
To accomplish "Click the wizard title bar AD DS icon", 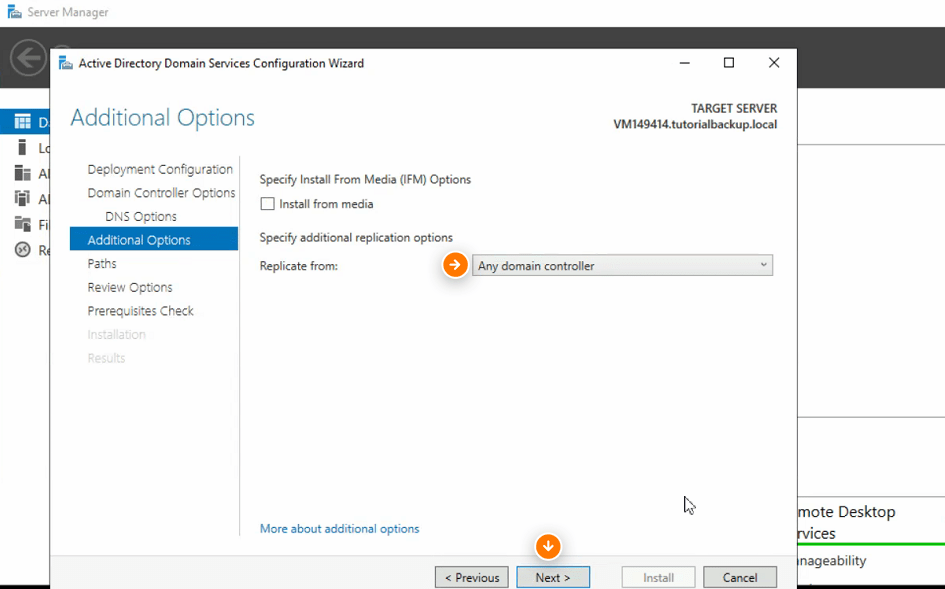I will [x=66, y=62].
